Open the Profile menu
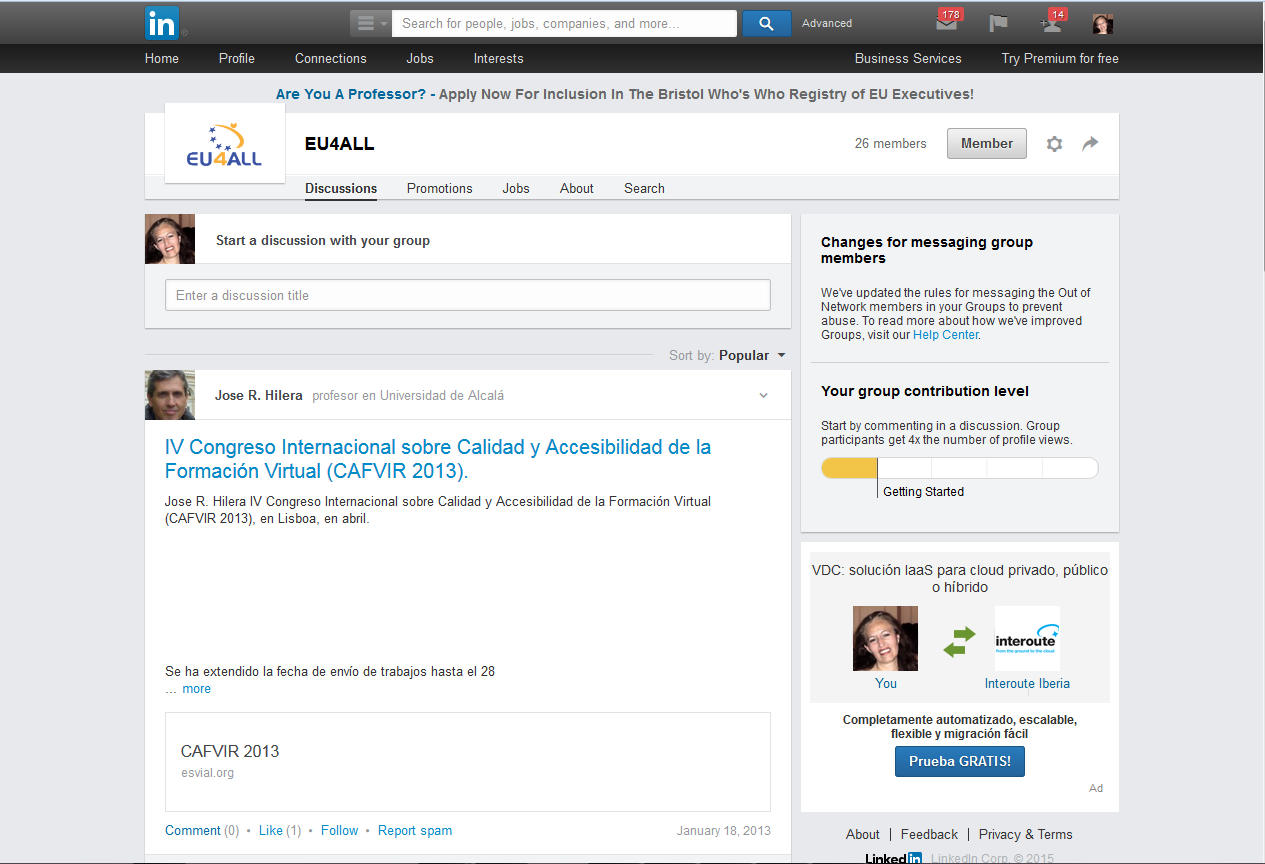Viewport: 1265px width, 864px height. tap(237, 58)
